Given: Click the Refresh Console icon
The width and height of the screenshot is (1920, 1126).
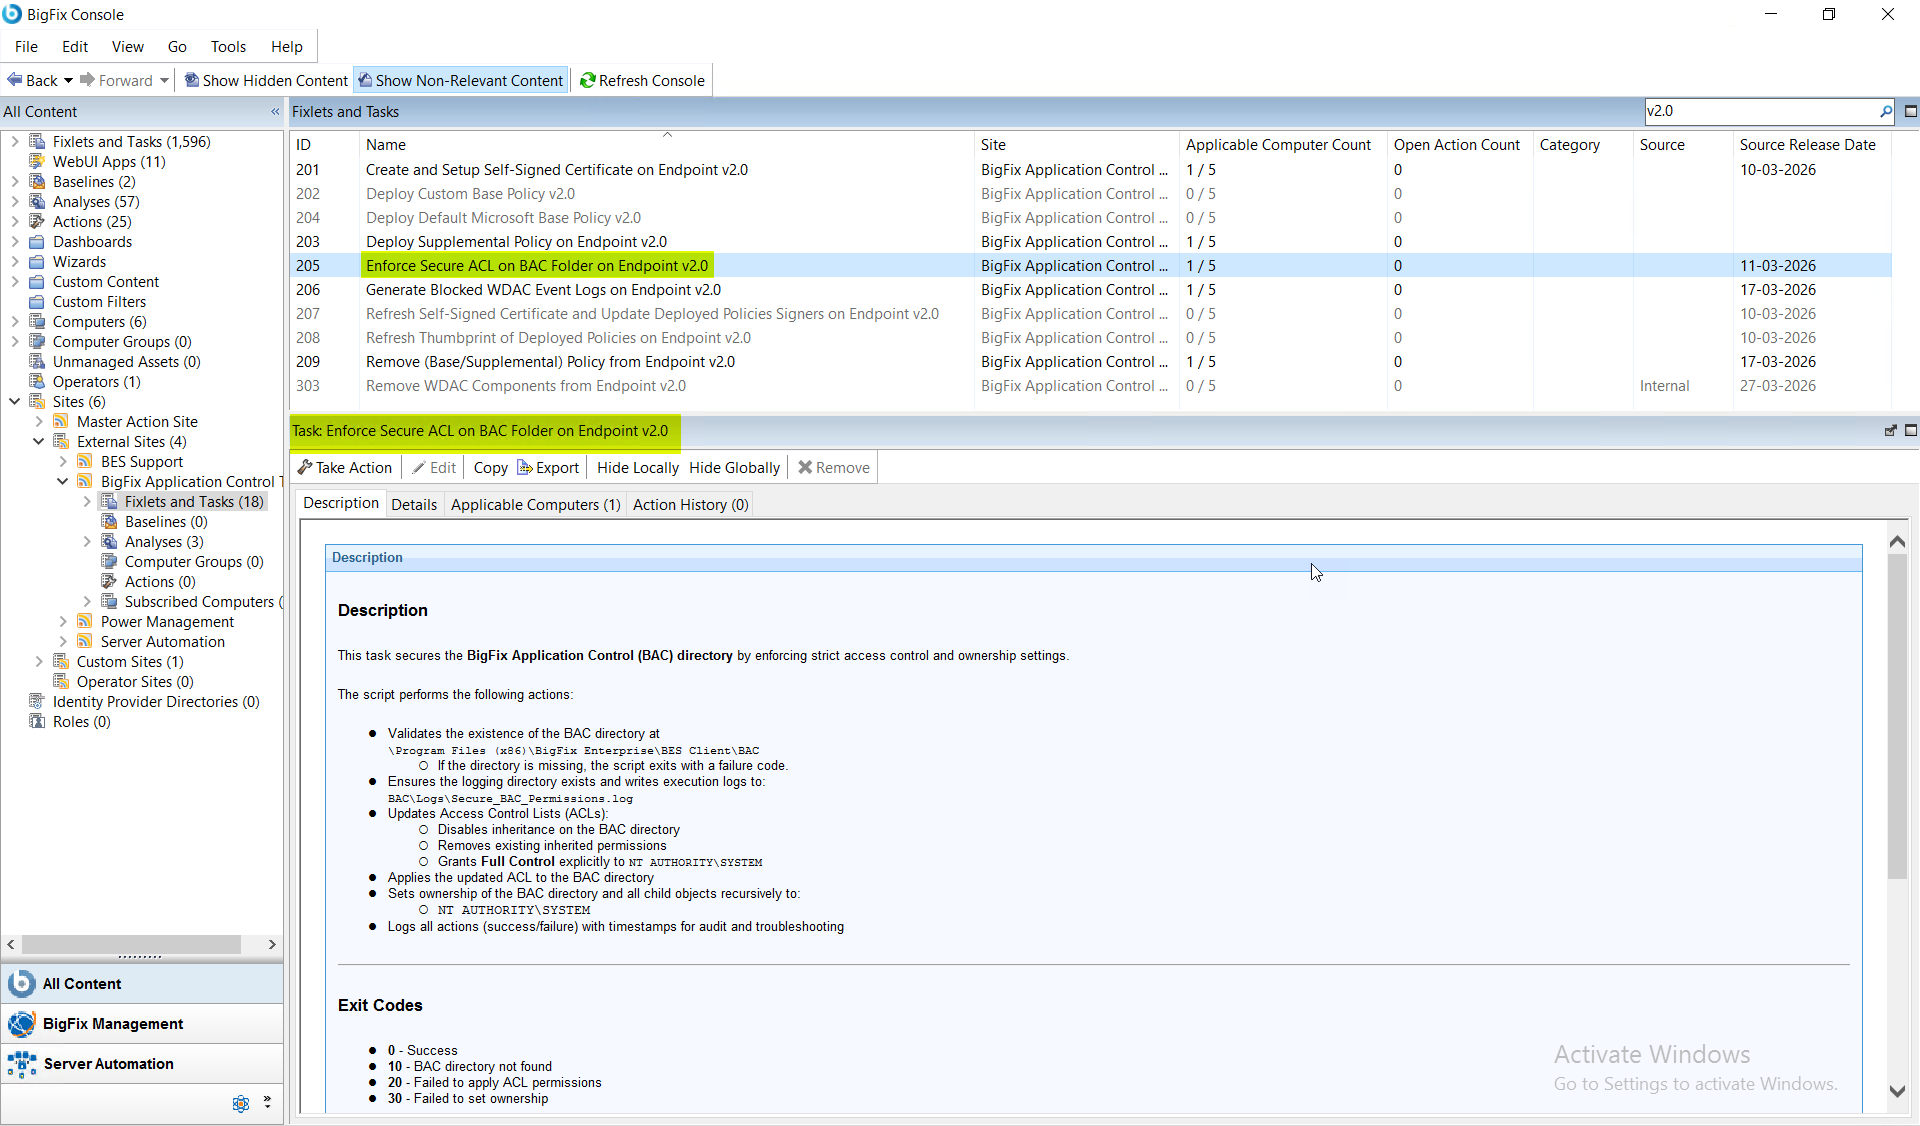Looking at the screenshot, I should point(588,80).
